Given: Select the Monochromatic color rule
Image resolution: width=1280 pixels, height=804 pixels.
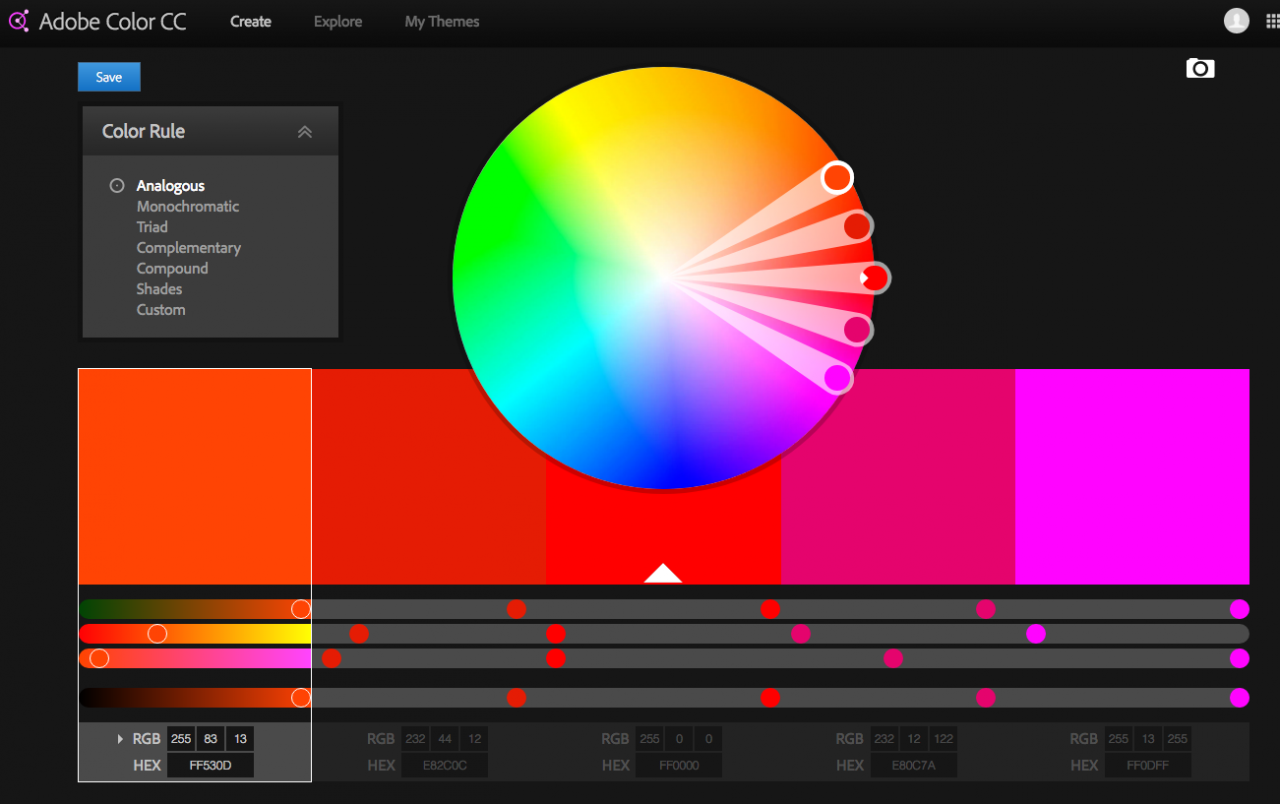Looking at the screenshot, I should (x=187, y=206).
